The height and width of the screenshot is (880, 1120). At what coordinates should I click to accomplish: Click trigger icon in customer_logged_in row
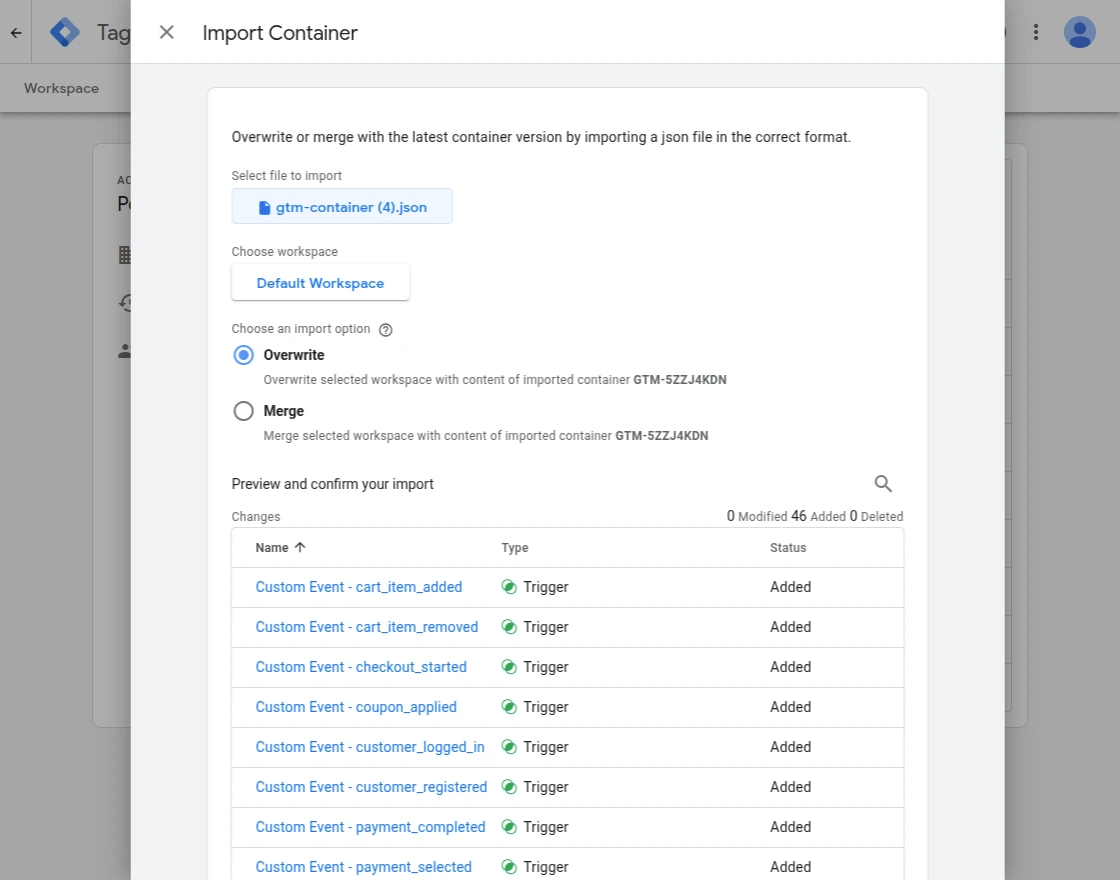point(509,747)
